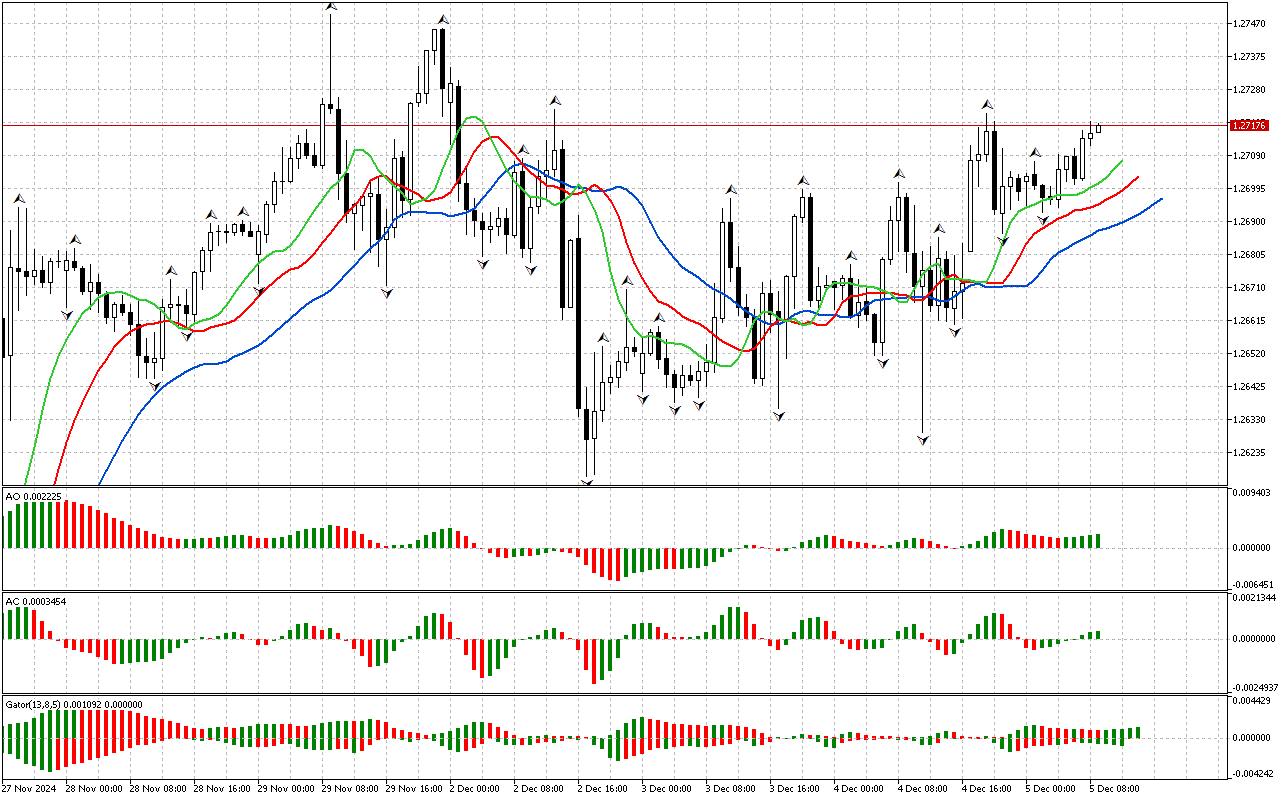Image resolution: width=1280 pixels, height=800 pixels.
Task: Click the 1.27090 price scale label
Action: [x=1249, y=156]
